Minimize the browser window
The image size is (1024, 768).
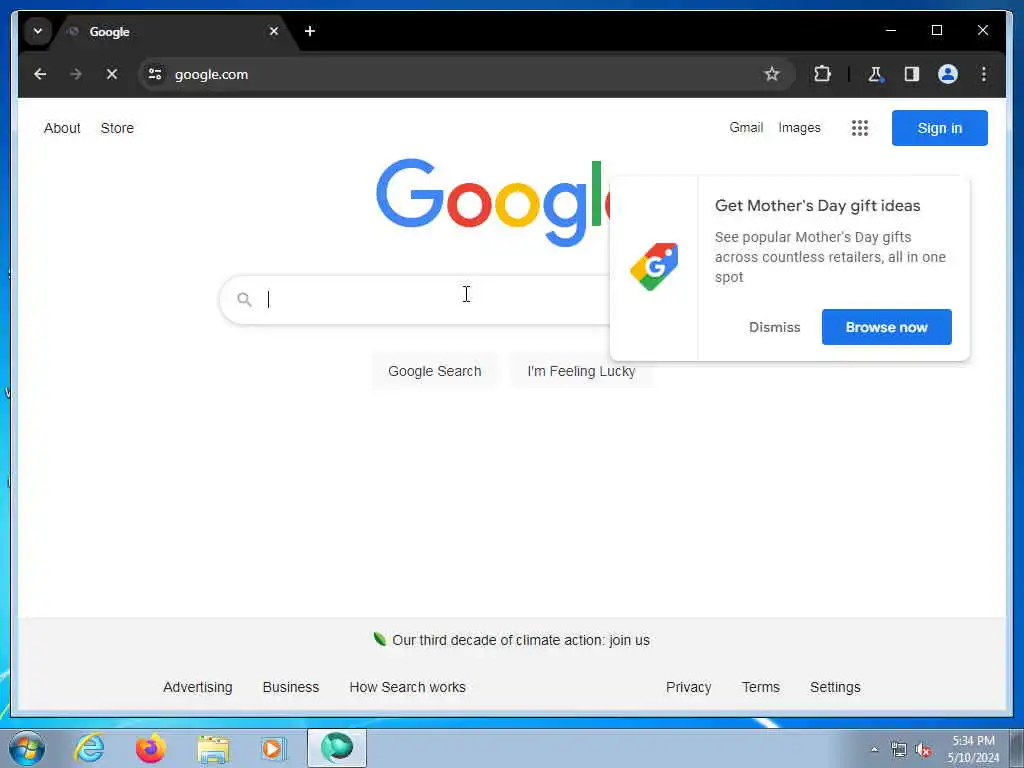pyautogui.click(x=891, y=31)
